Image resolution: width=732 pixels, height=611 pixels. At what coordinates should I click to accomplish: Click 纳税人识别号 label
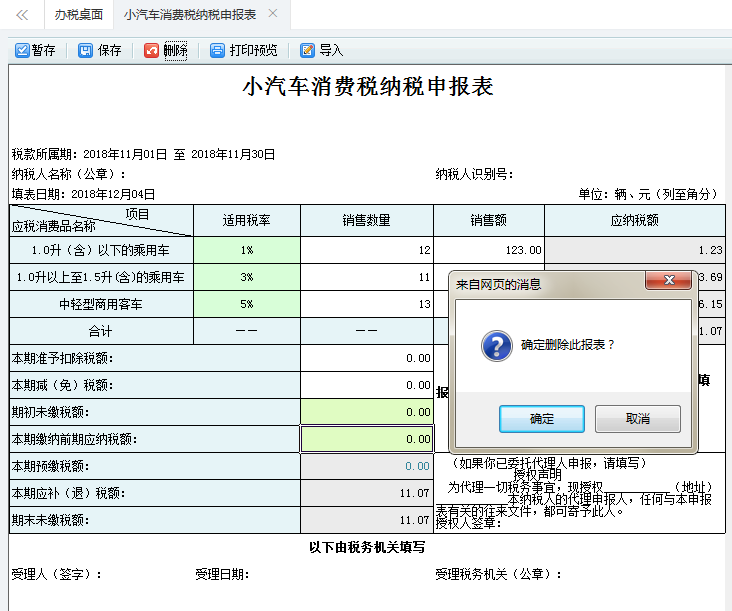(x=474, y=174)
